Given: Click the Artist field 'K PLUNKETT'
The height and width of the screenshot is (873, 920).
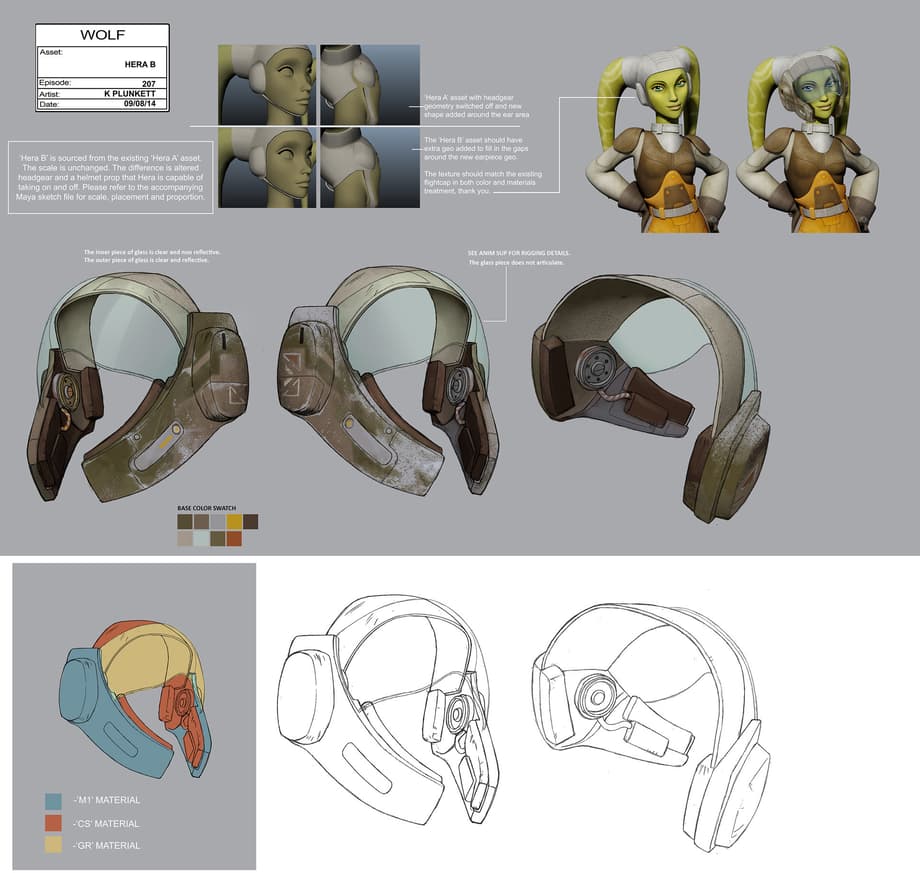Looking at the screenshot, I should [x=131, y=93].
